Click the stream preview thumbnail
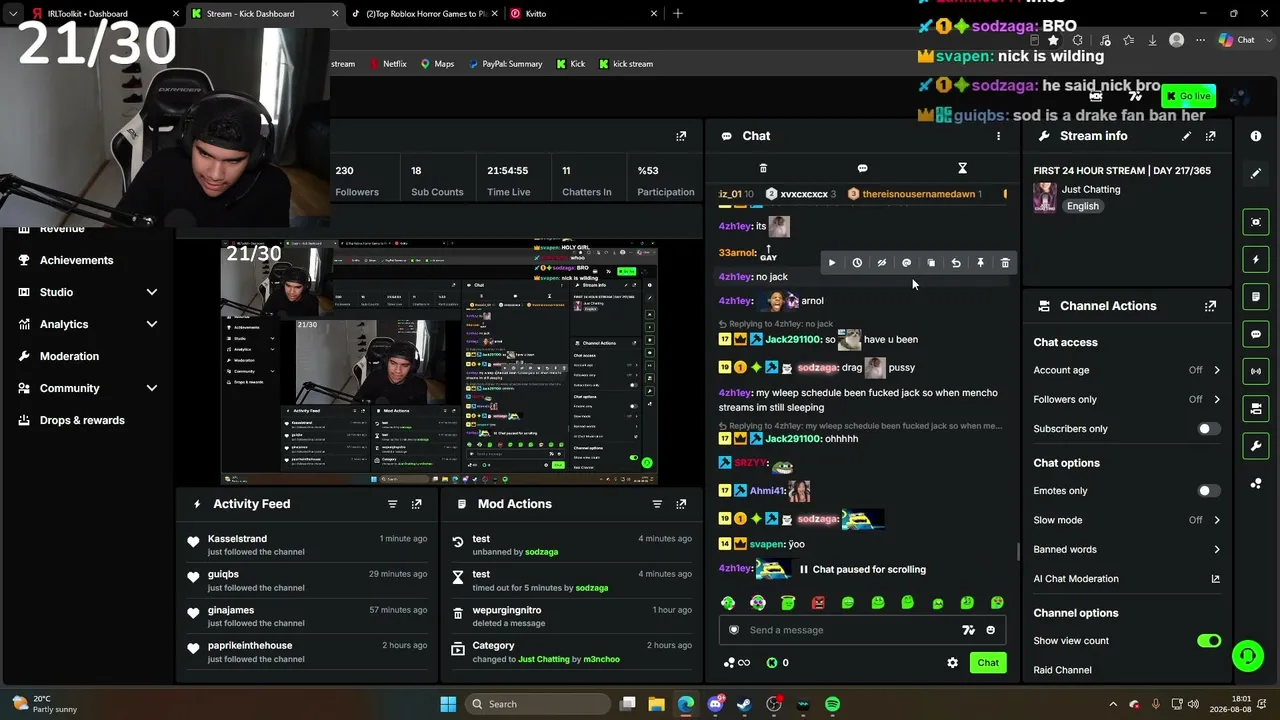 click(439, 364)
